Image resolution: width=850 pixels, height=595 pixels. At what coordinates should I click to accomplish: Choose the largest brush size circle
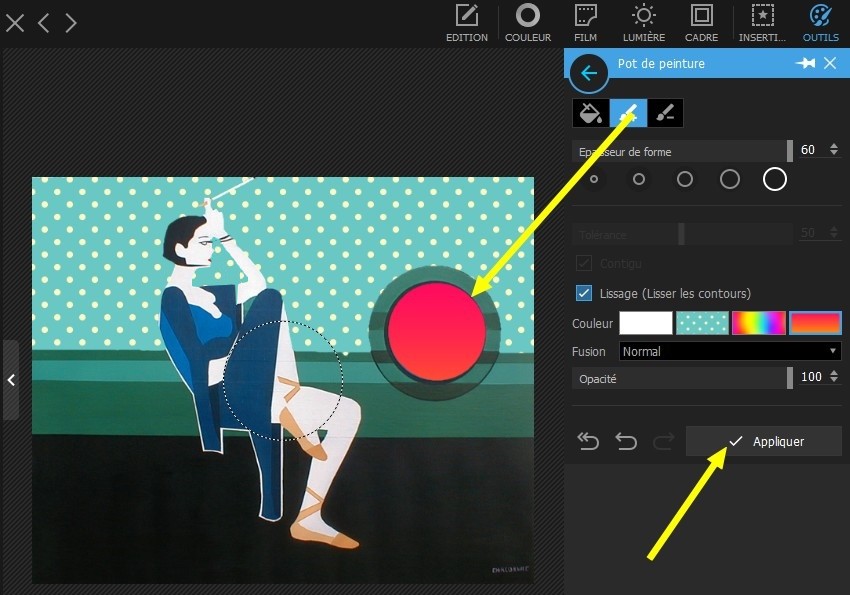(775, 179)
